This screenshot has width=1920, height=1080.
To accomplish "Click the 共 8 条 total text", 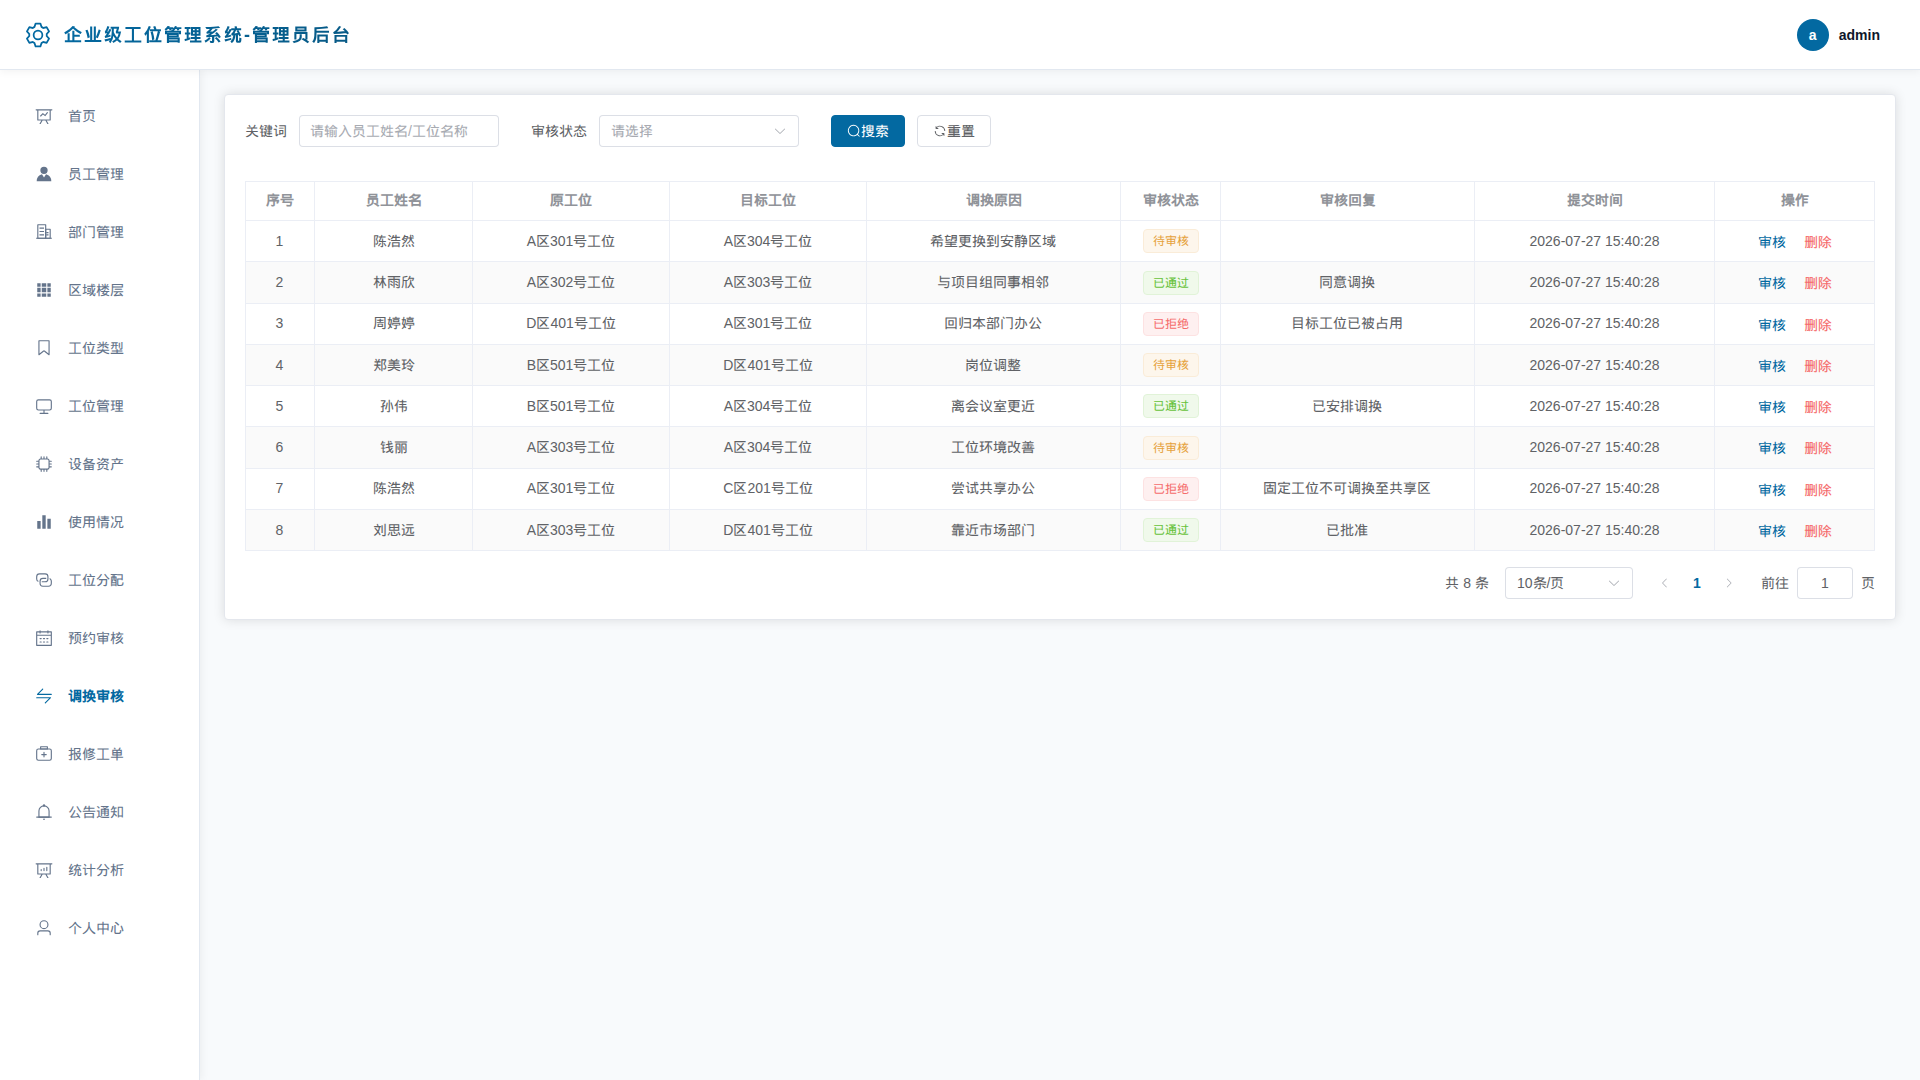I will pos(1466,583).
